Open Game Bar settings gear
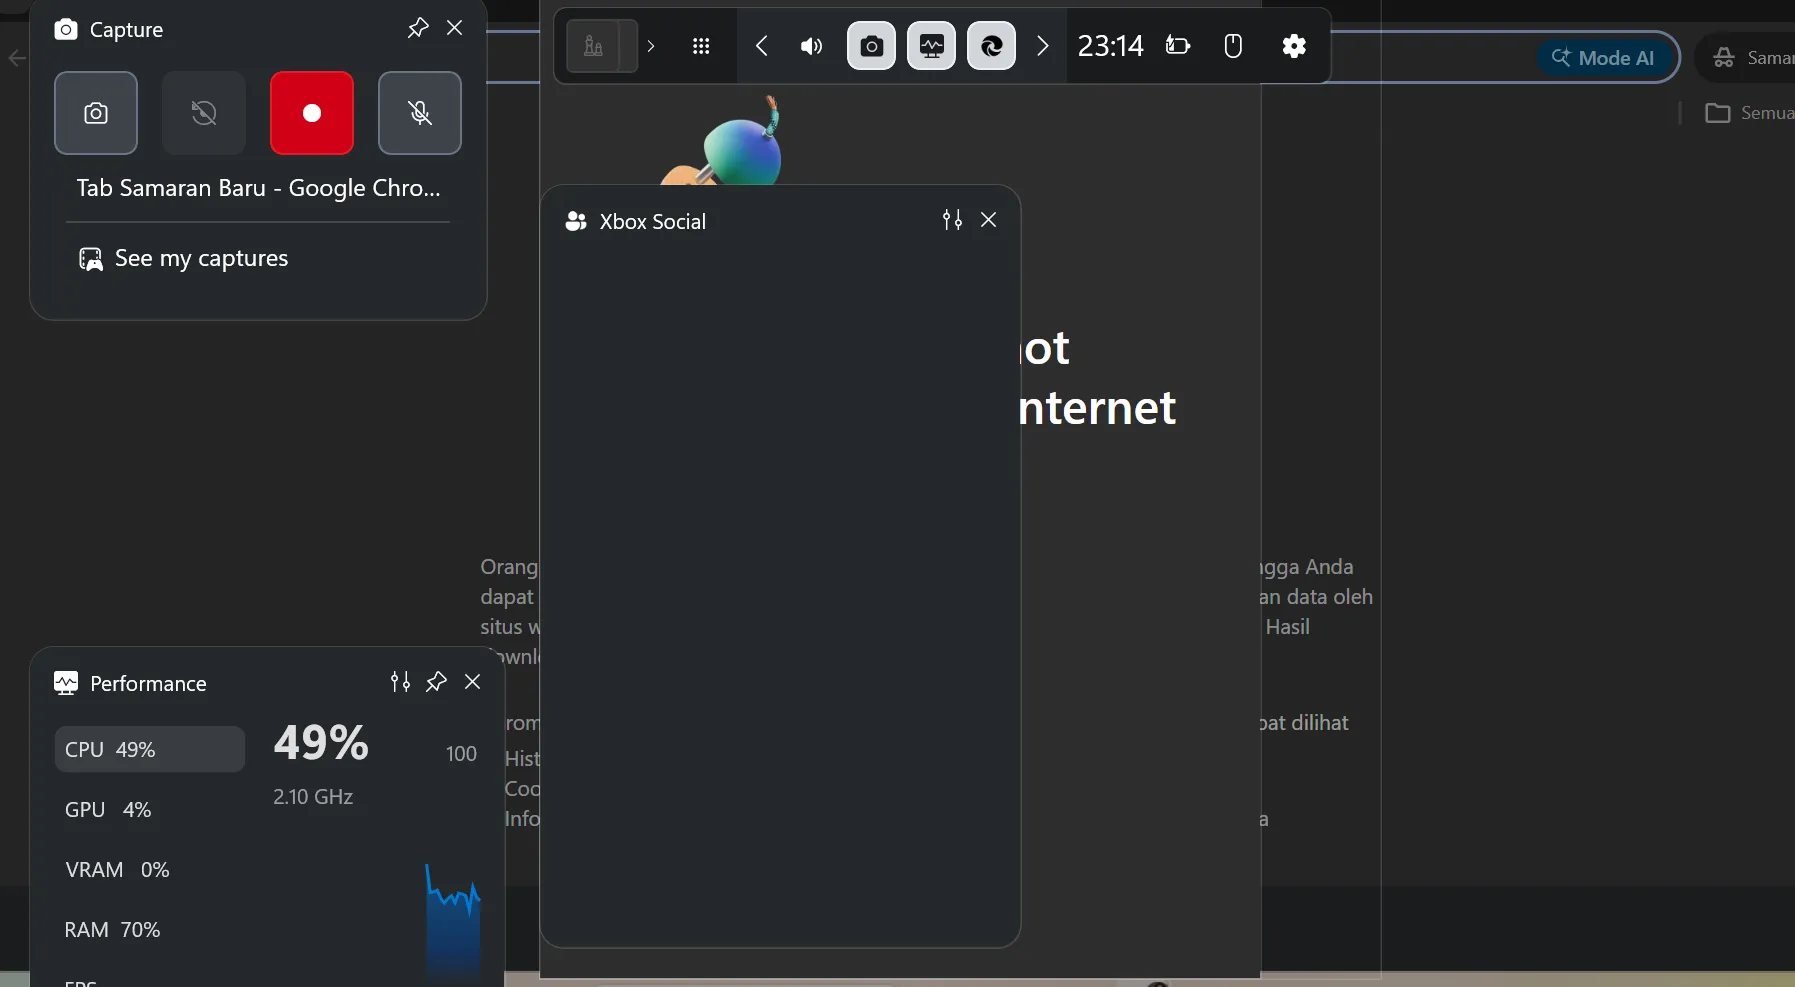The height and width of the screenshot is (987, 1795). tap(1294, 46)
